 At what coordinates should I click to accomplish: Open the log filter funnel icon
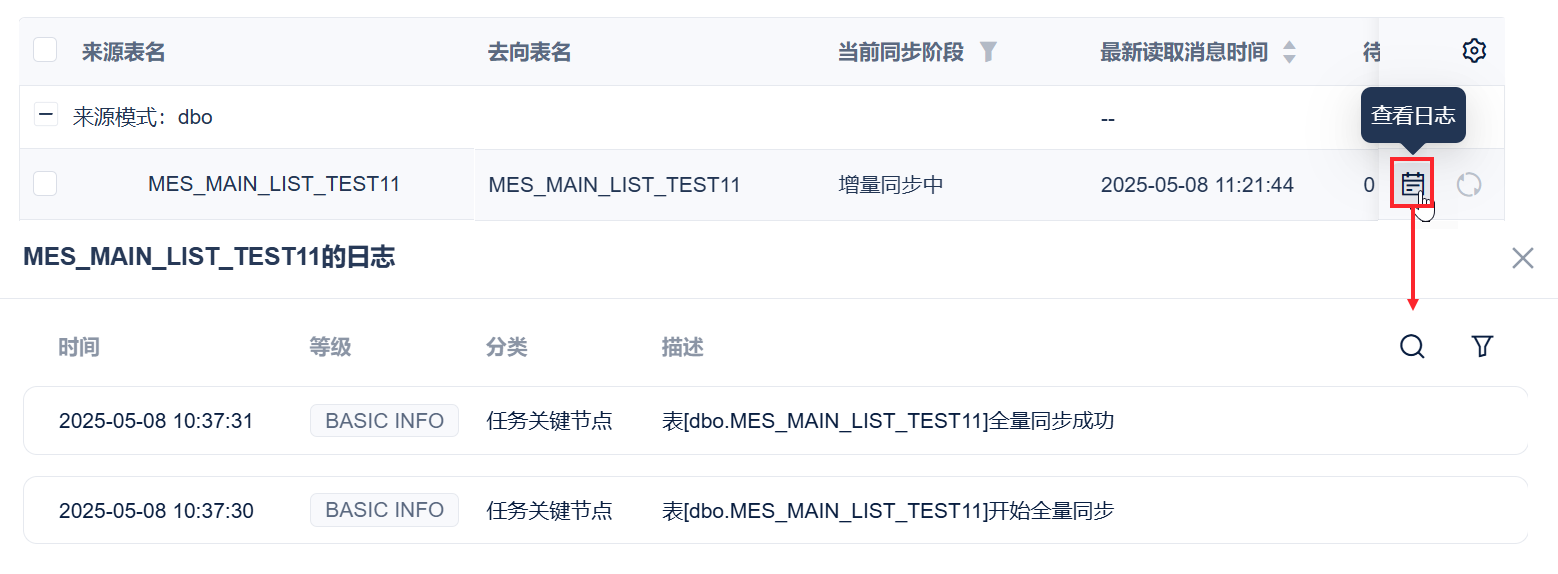pos(1482,347)
